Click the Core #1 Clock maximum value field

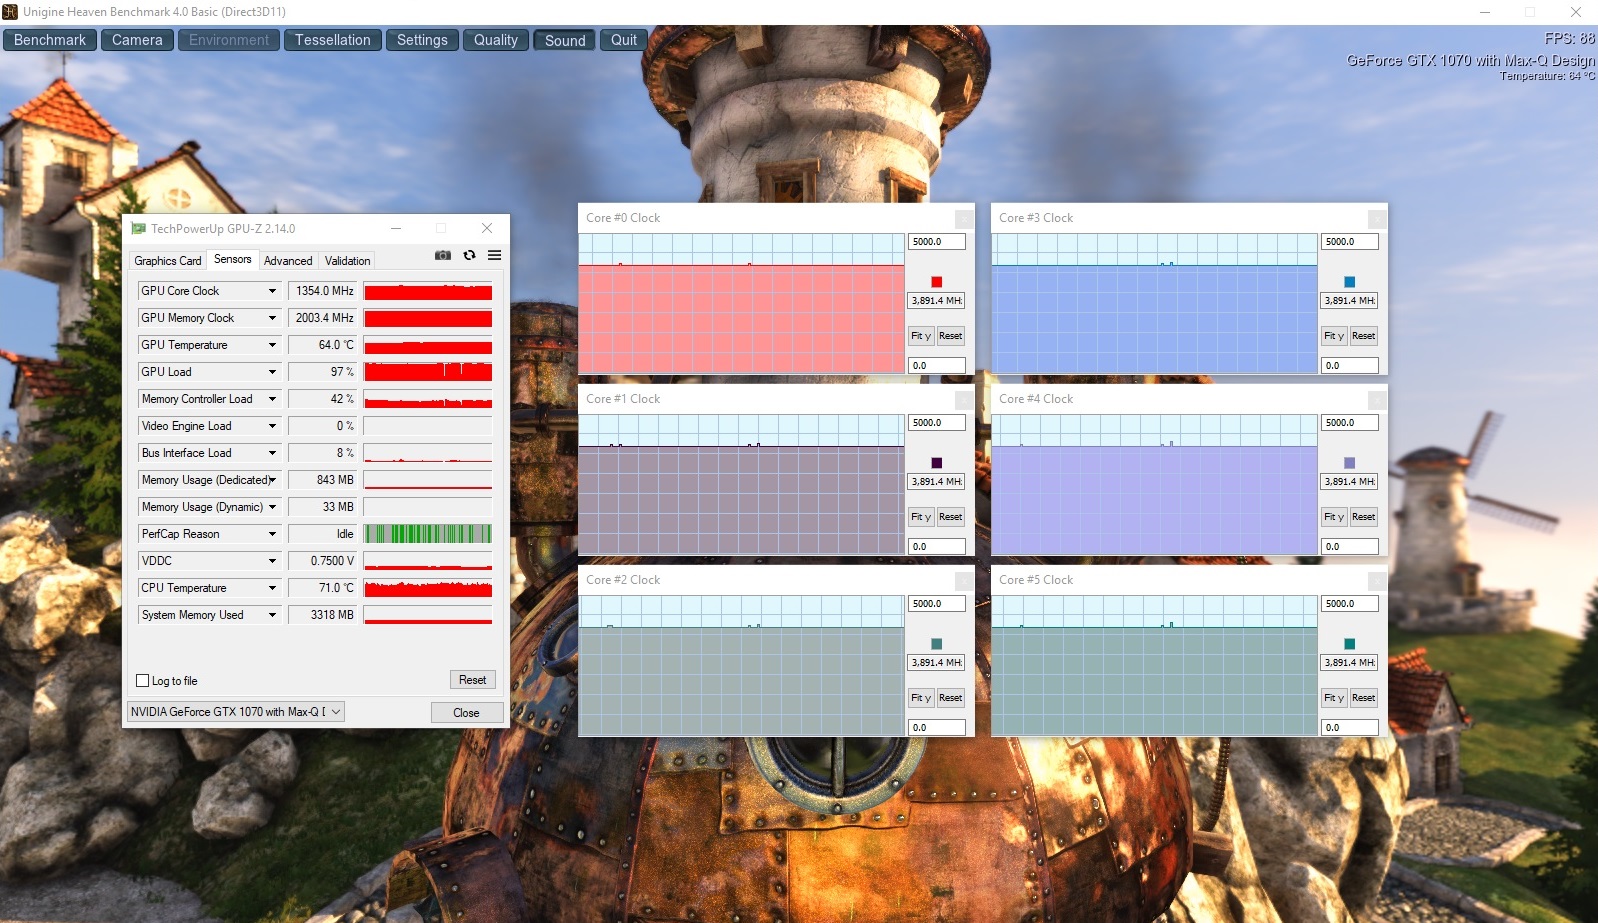pos(936,423)
